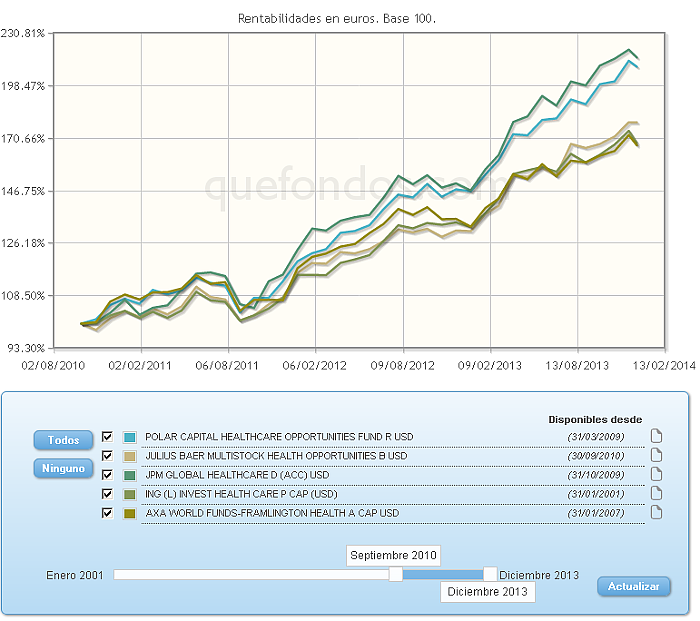Click the tan Julius Baer color swatch

coord(130,456)
